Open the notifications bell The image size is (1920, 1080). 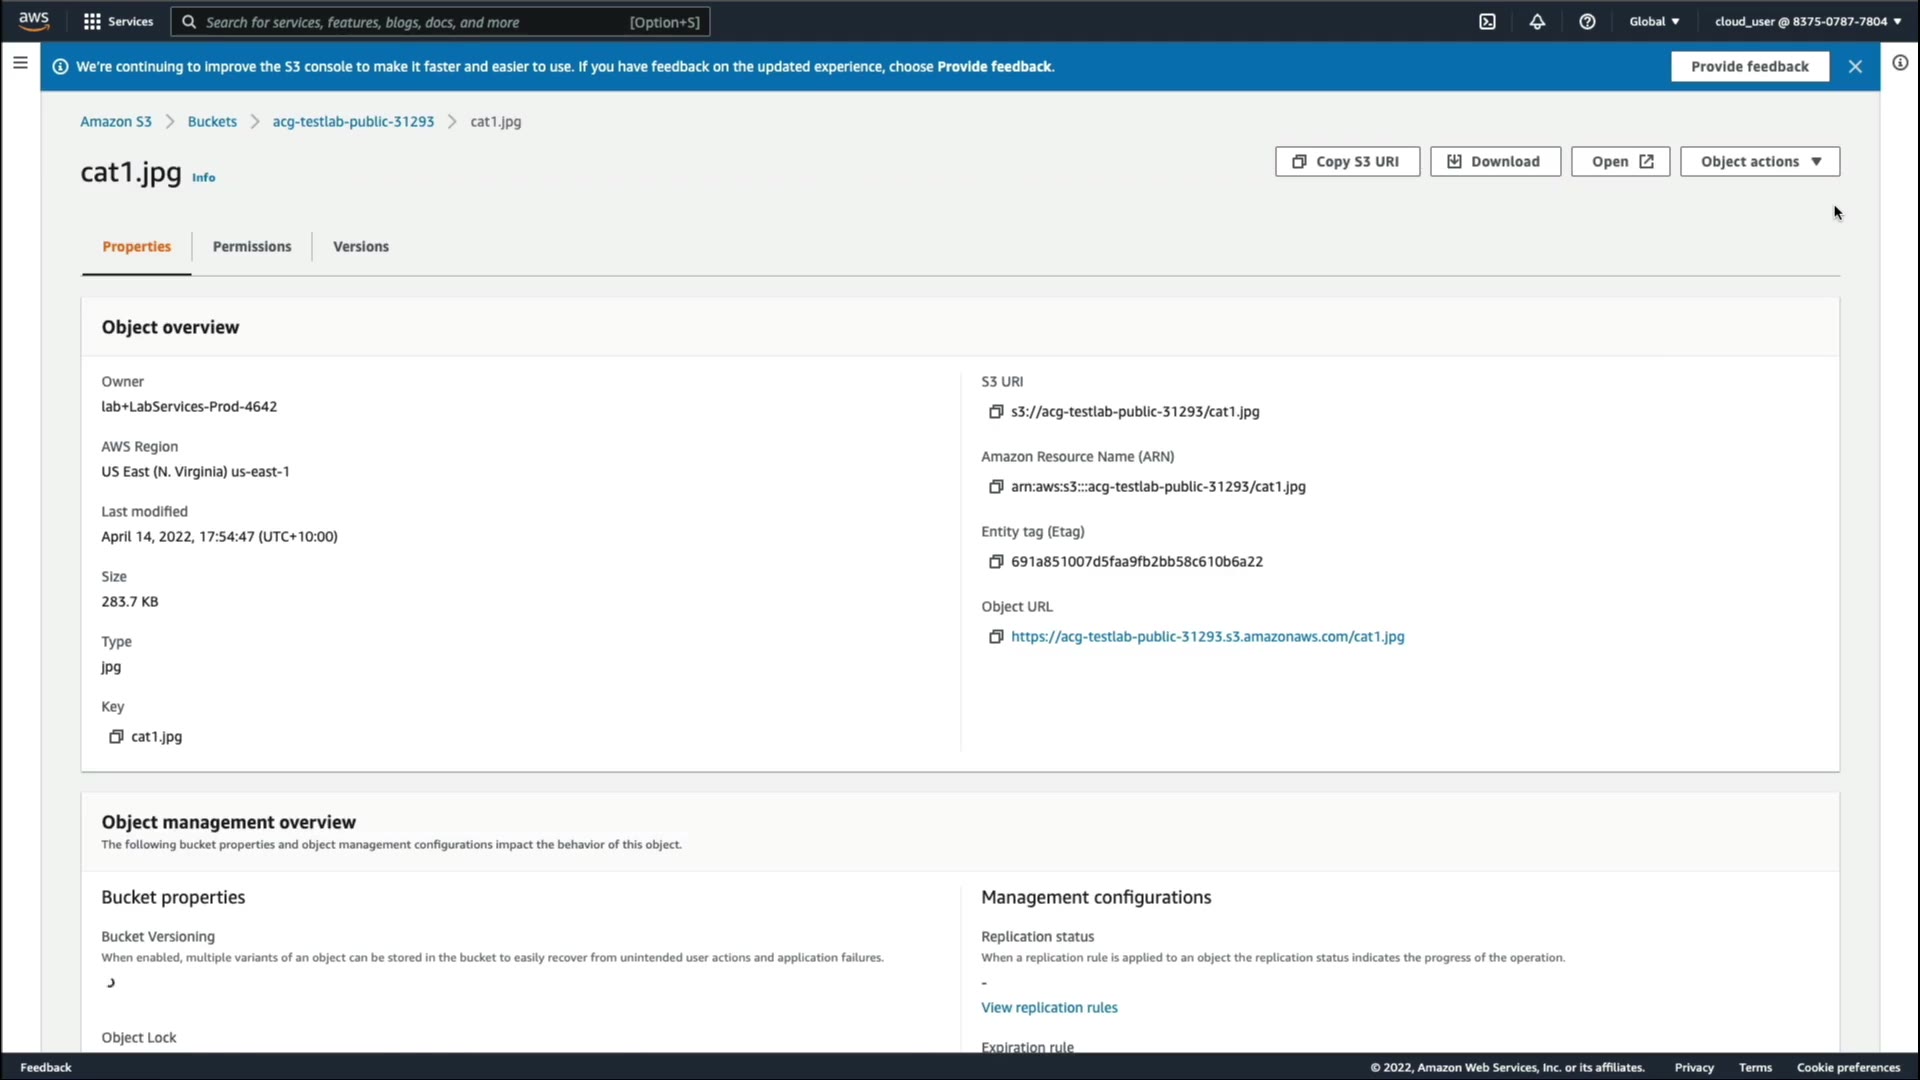tap(1537, 21)
